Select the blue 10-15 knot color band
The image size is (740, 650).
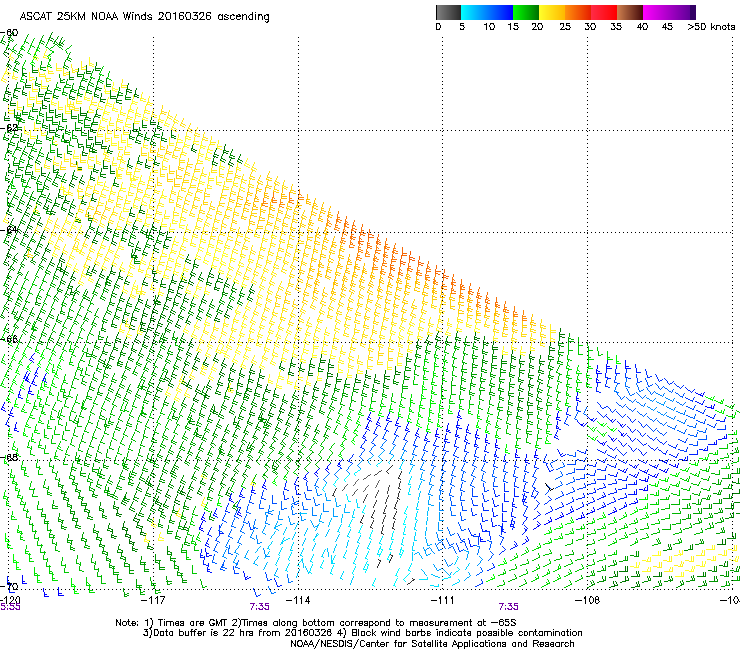pos(500,12)
